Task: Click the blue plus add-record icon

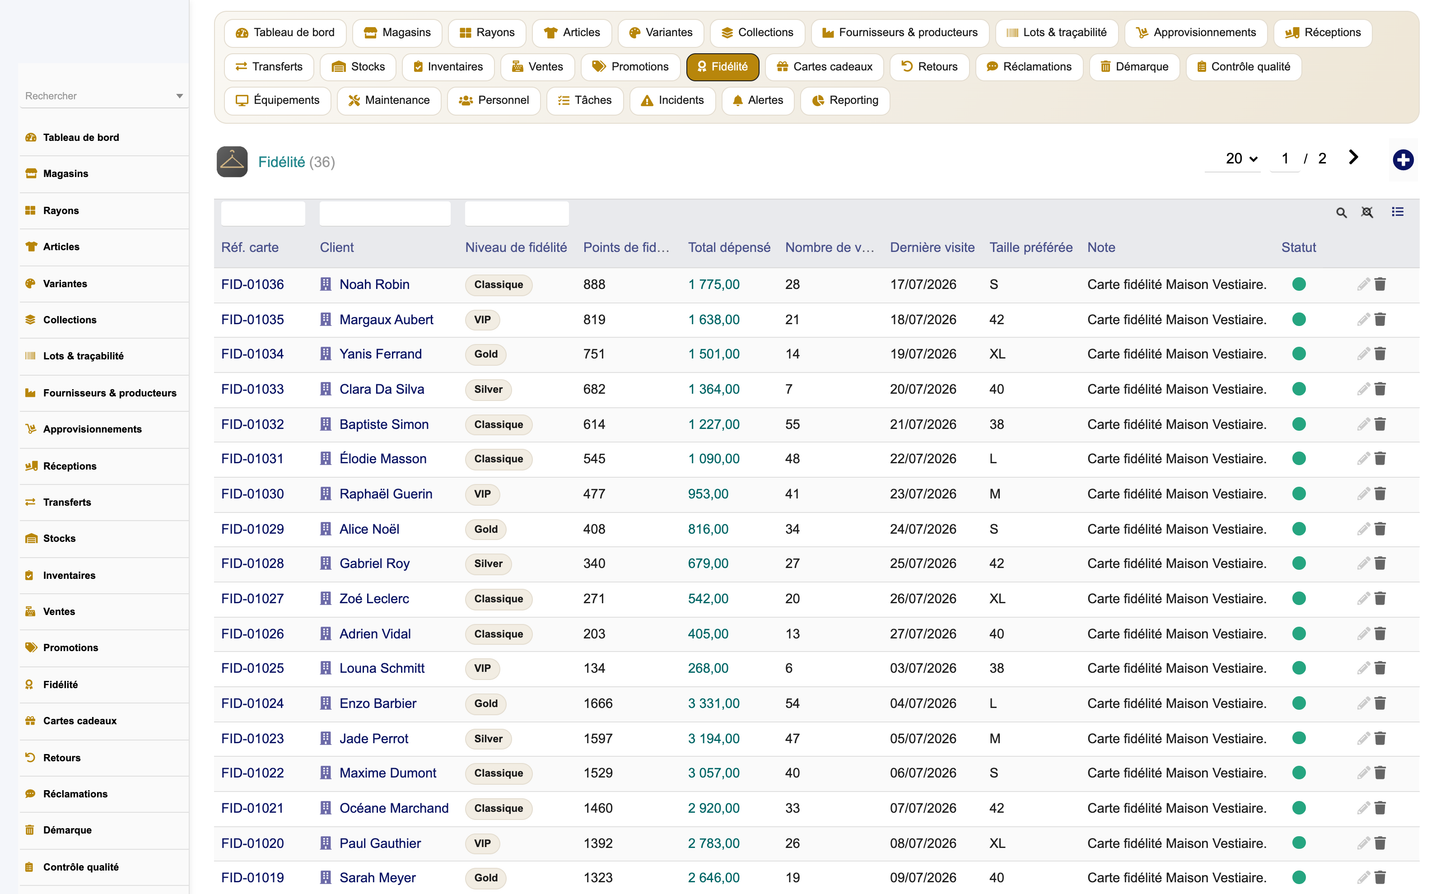Action: (1403, 160)
